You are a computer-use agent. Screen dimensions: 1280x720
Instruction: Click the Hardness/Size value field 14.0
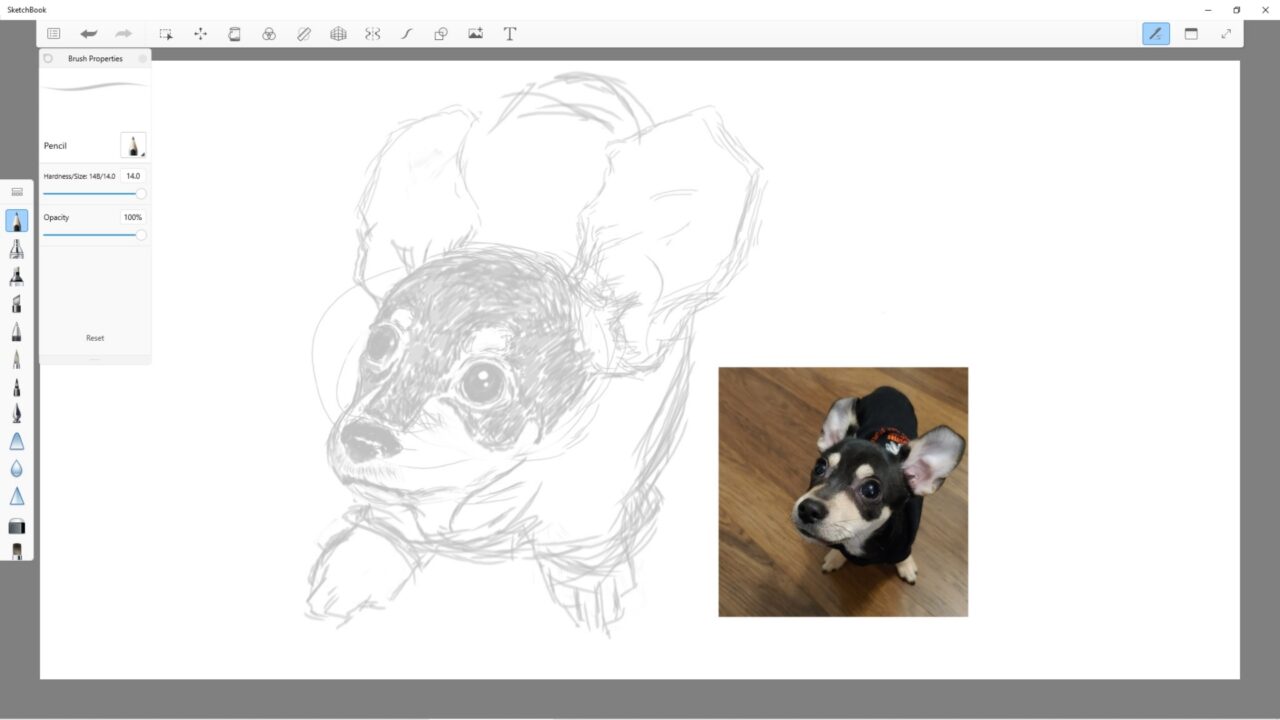(133, 176)
